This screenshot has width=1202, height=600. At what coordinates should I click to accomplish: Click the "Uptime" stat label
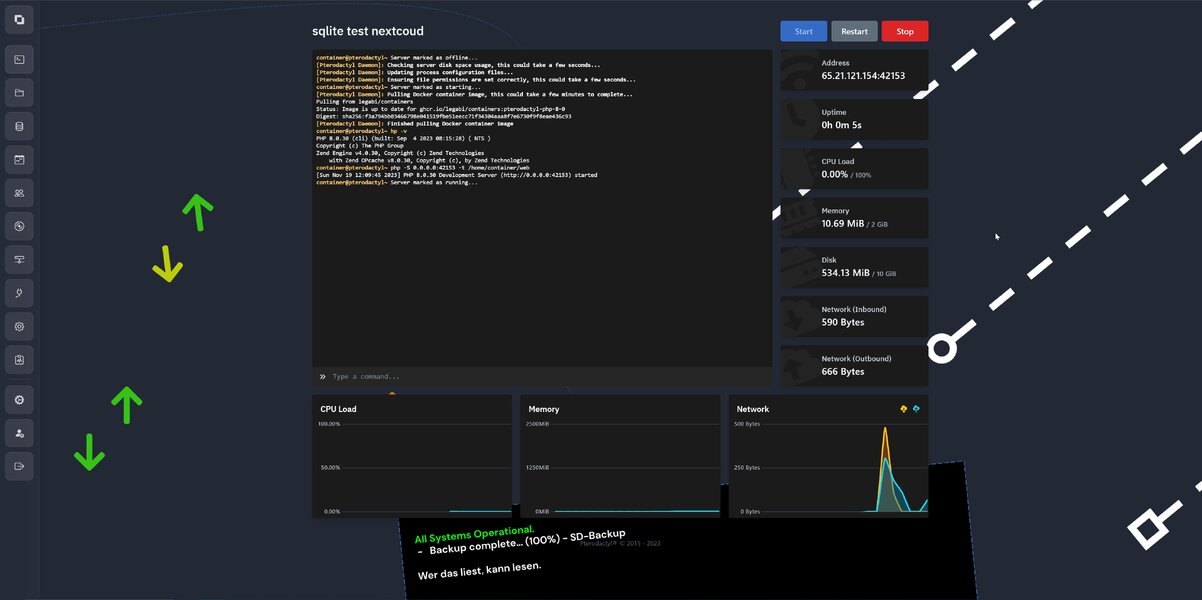click(834, 112)
